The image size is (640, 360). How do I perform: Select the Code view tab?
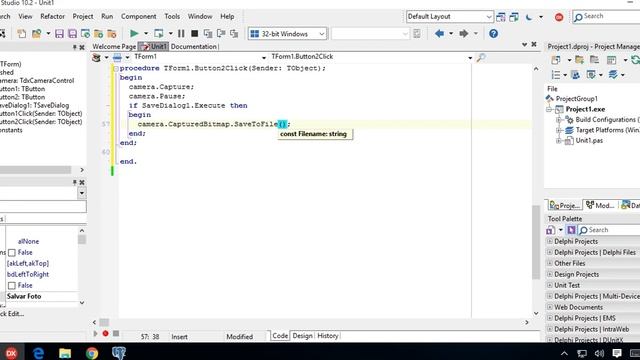(280, 336)
